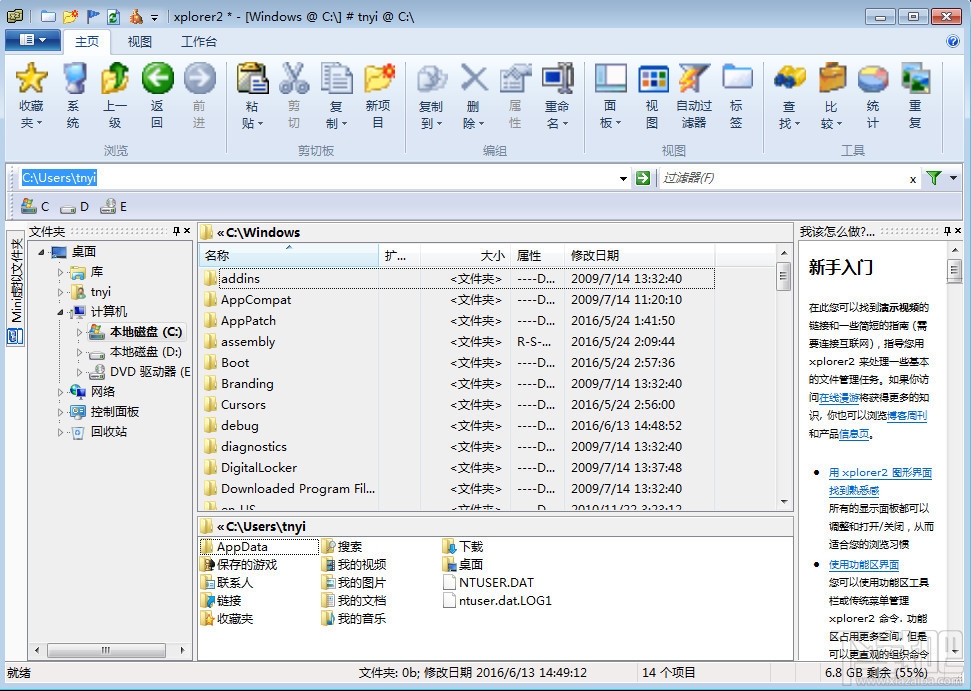The width and height of the screenshot is (971, 691).
Task: Go up one level with 上一级
Action: 115,78
